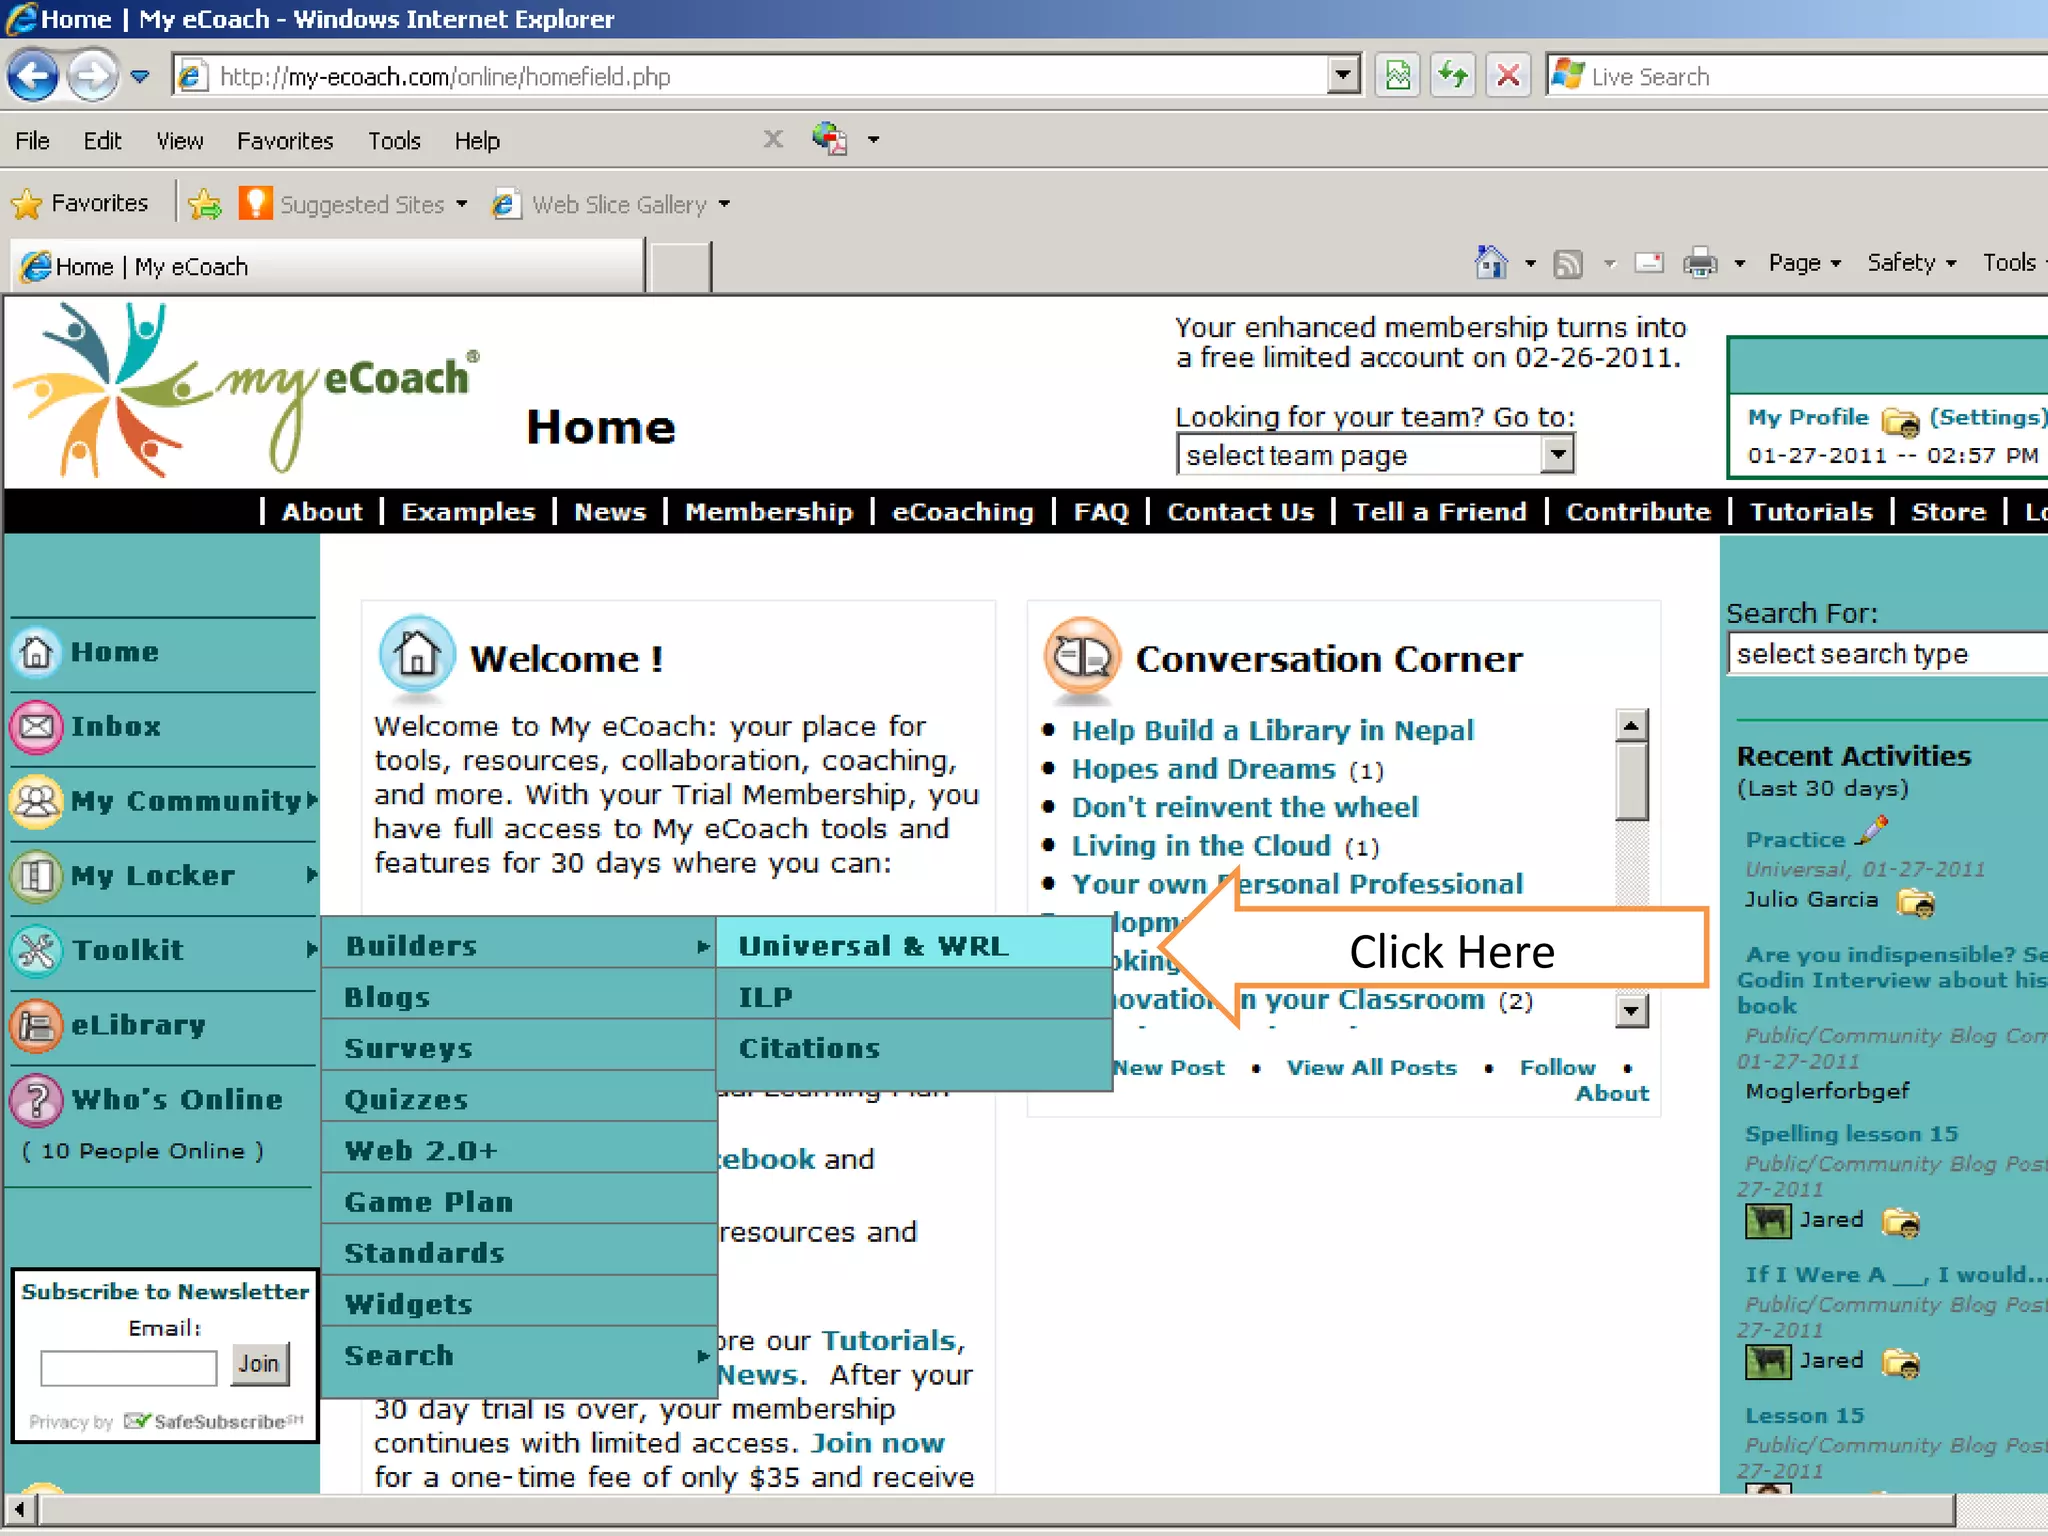The height and width of the screenshot is (1536, 2048).
Task: Click the Who's Online question mark icon
Action: pyautogui.click(x=37, y=1100)
